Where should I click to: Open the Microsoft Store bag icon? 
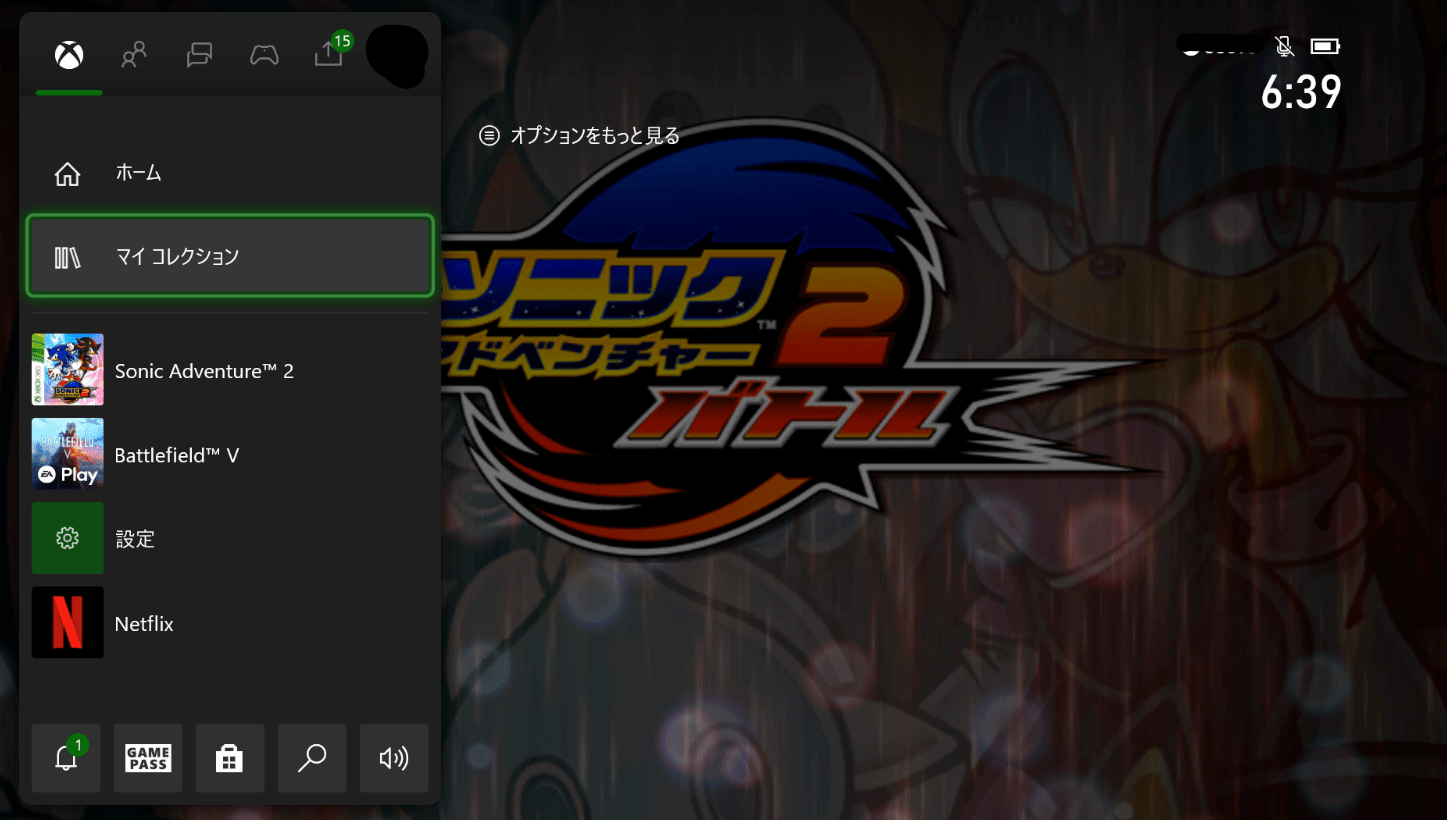[230, 758]
